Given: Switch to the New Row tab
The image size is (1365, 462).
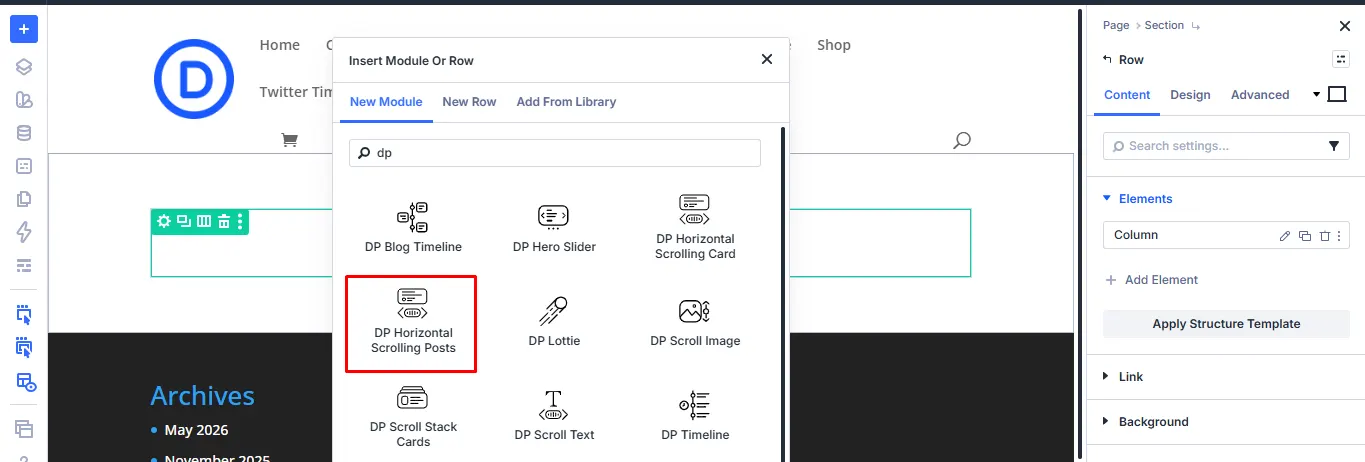Looking at the screenshot, I should (469, 102).
